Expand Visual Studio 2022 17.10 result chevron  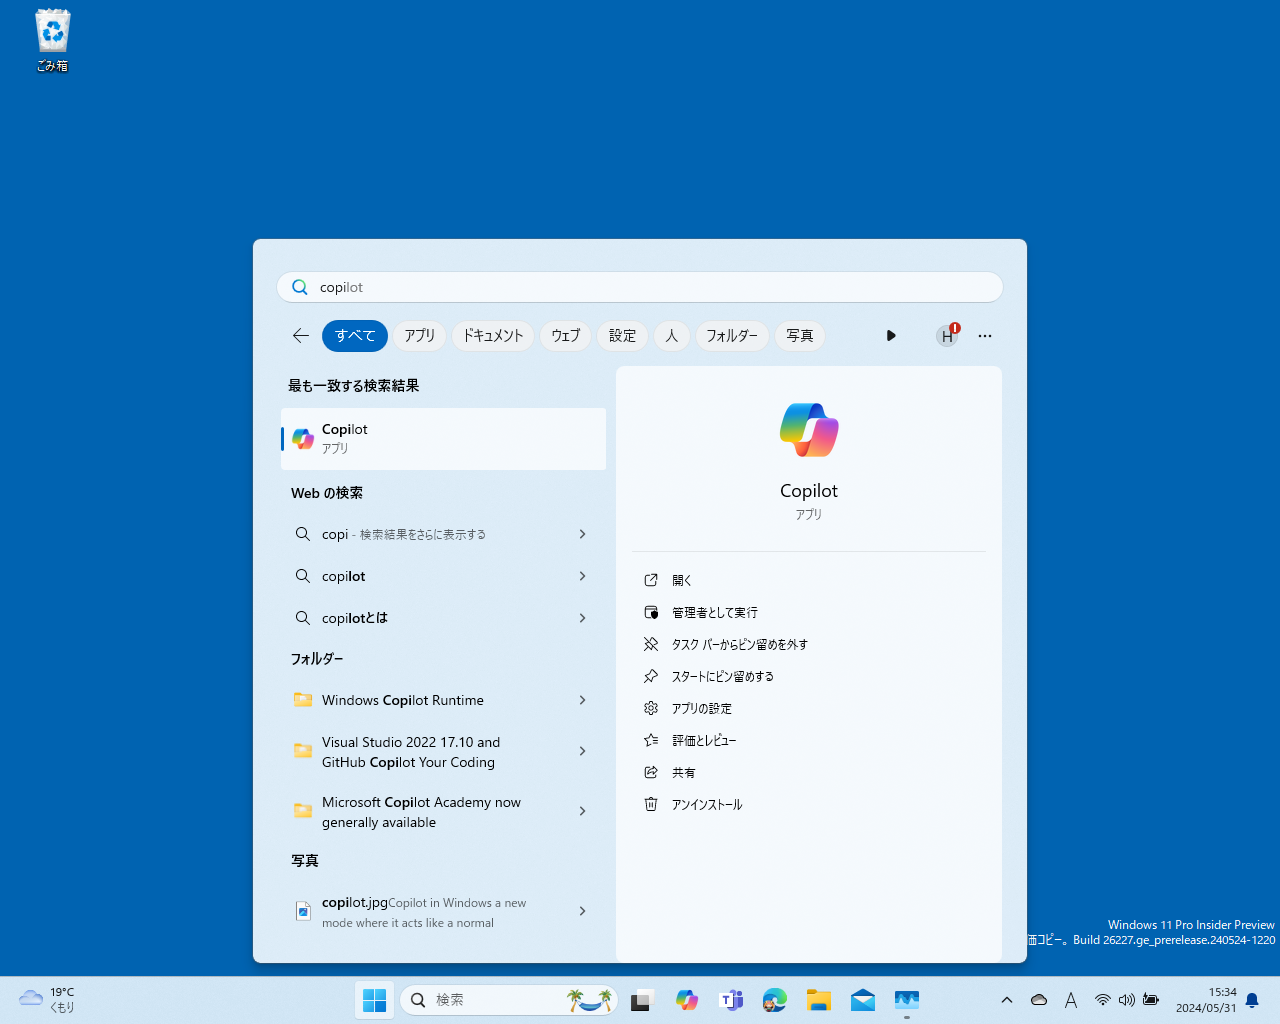[582, 751]
